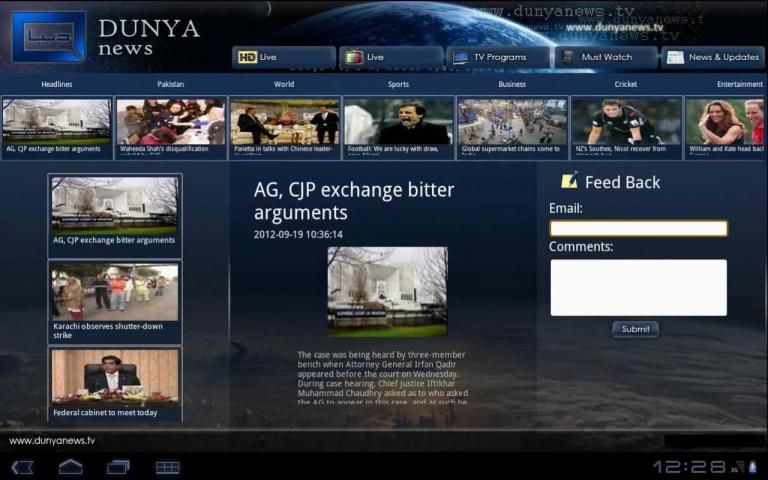Open the Must Watch section
768x480 pixels.
(x=605, y=57)
